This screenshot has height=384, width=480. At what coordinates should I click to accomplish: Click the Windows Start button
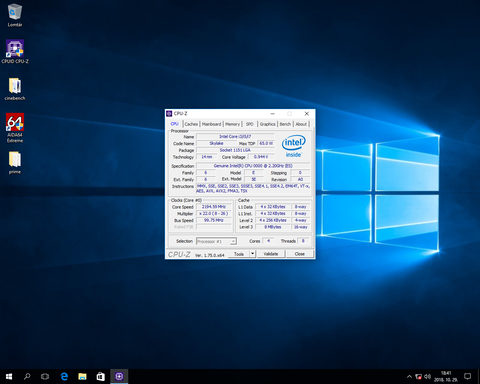click(x=9, y=377)
